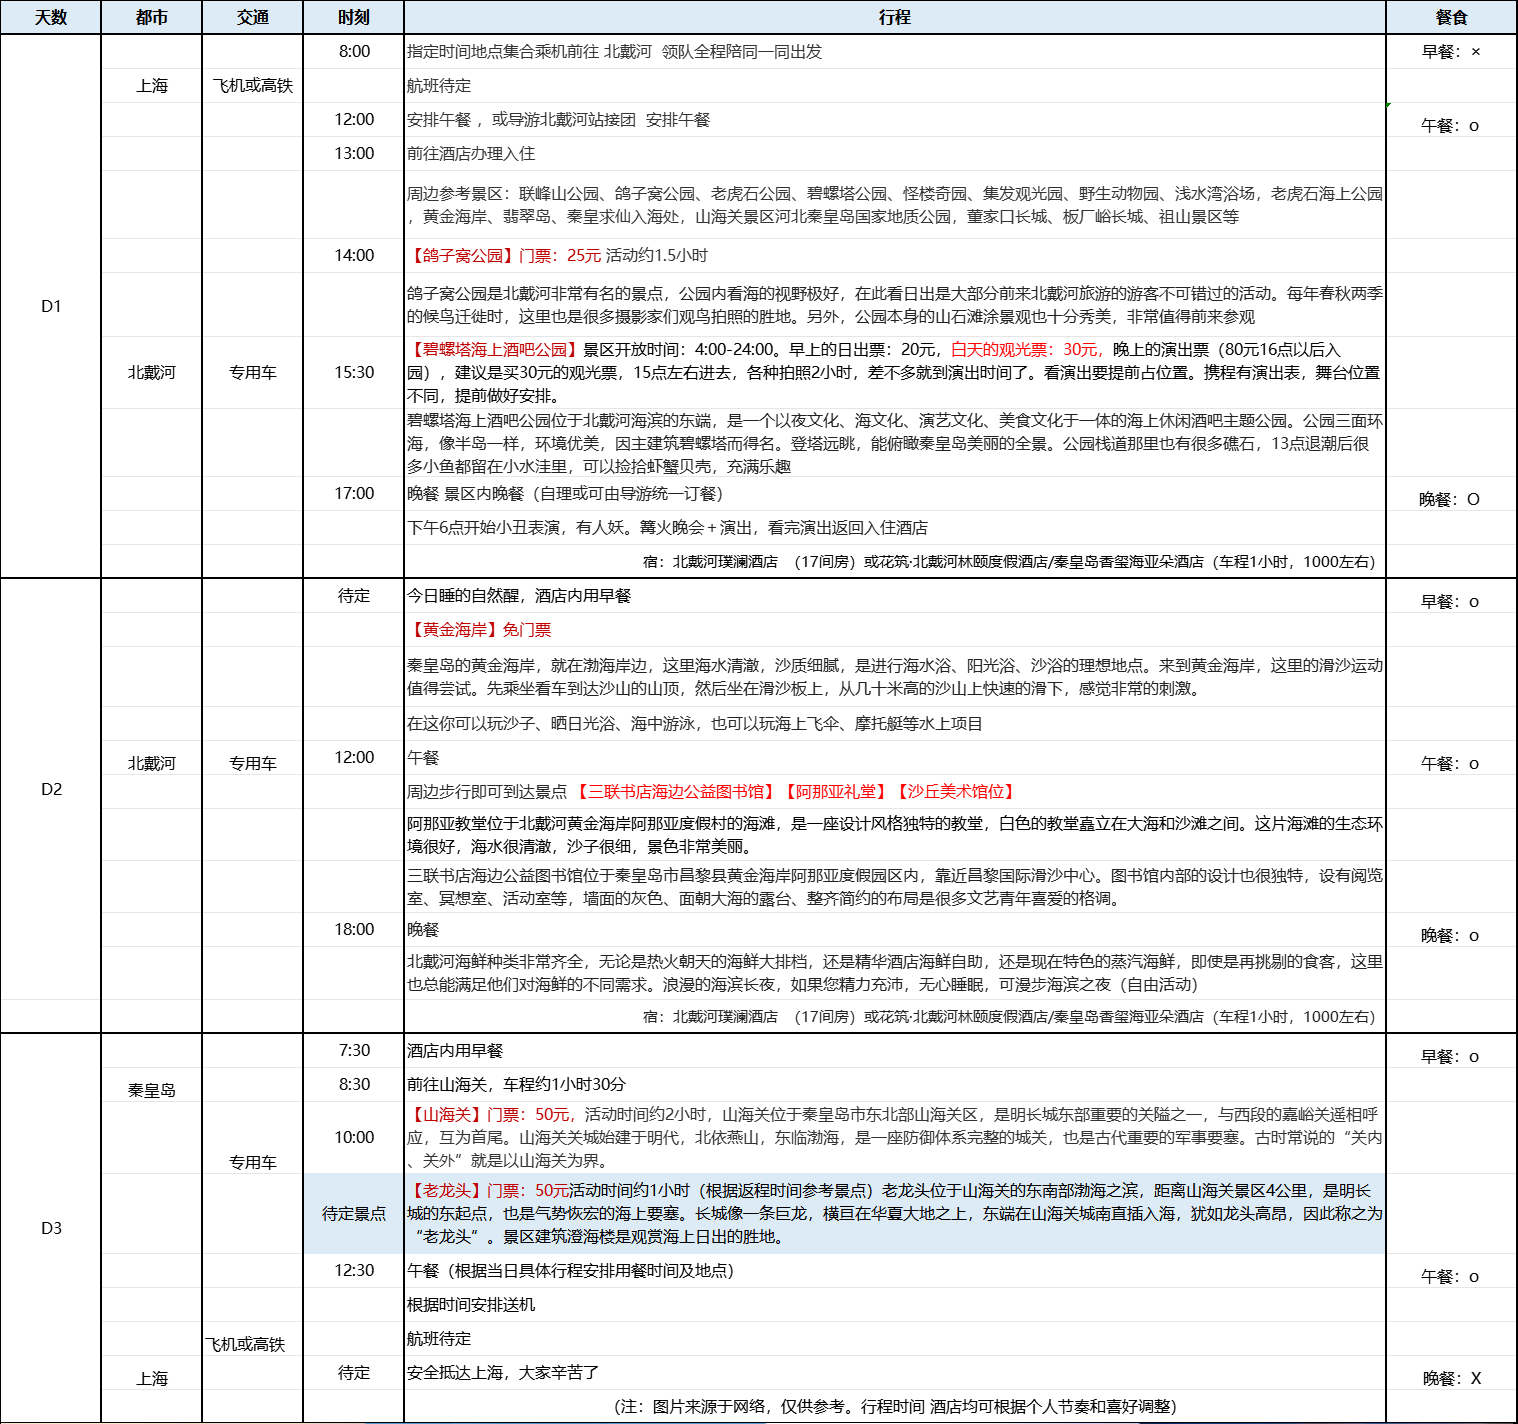Select the 【山海关】 description cell
This screenshot has width=1518, height=1424.
click(894, 1137)
